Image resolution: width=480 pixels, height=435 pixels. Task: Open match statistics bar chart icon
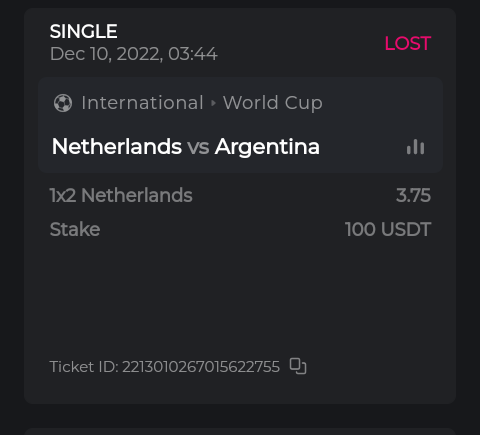415,147
